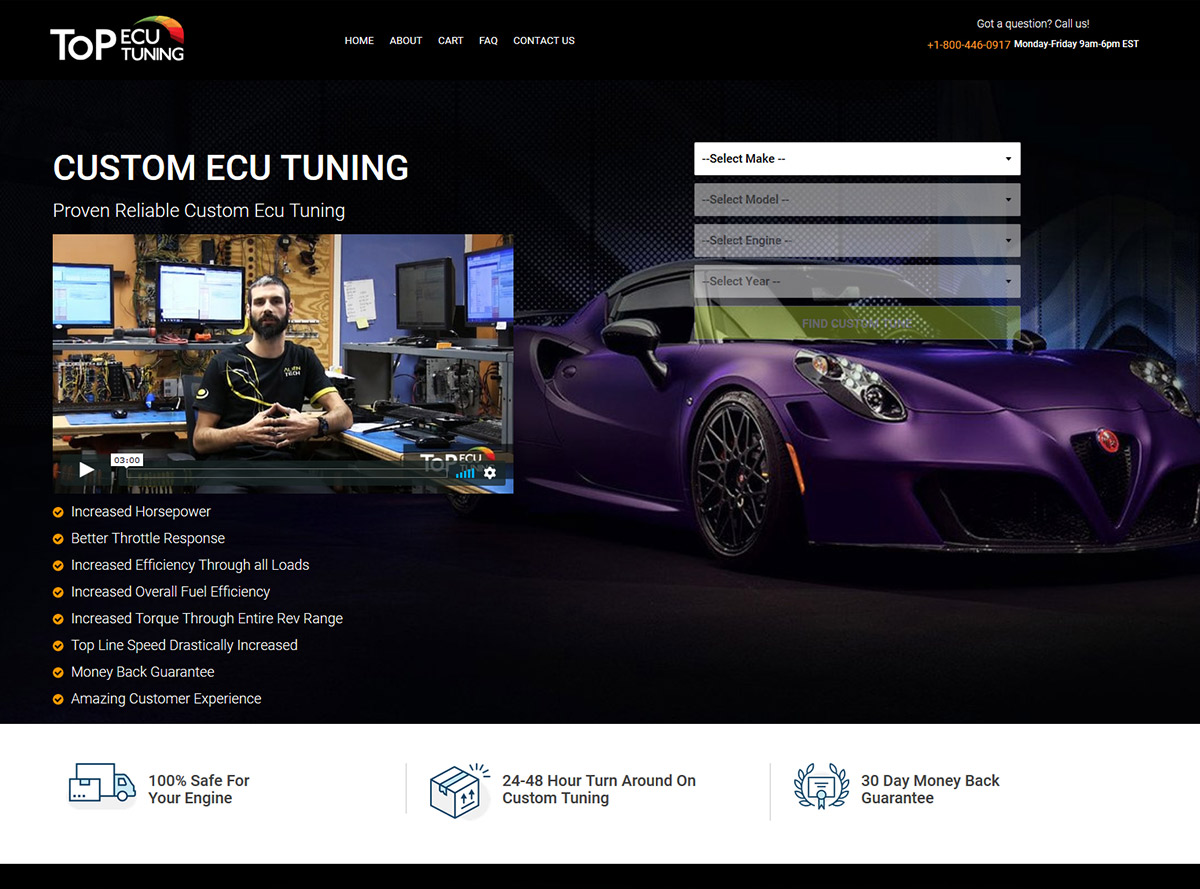Viewport: 1200px width, 889px height.
Task: Click the Top ECU Tuning logo
Action: pos(116,41)
